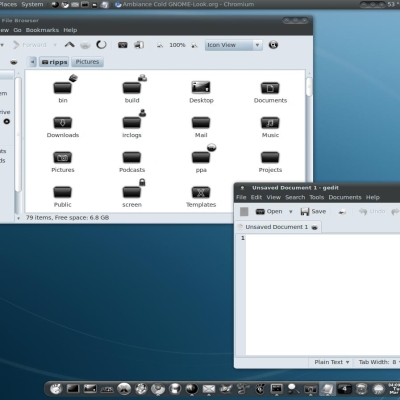Select the Pictures folder icon

point(63,157)
